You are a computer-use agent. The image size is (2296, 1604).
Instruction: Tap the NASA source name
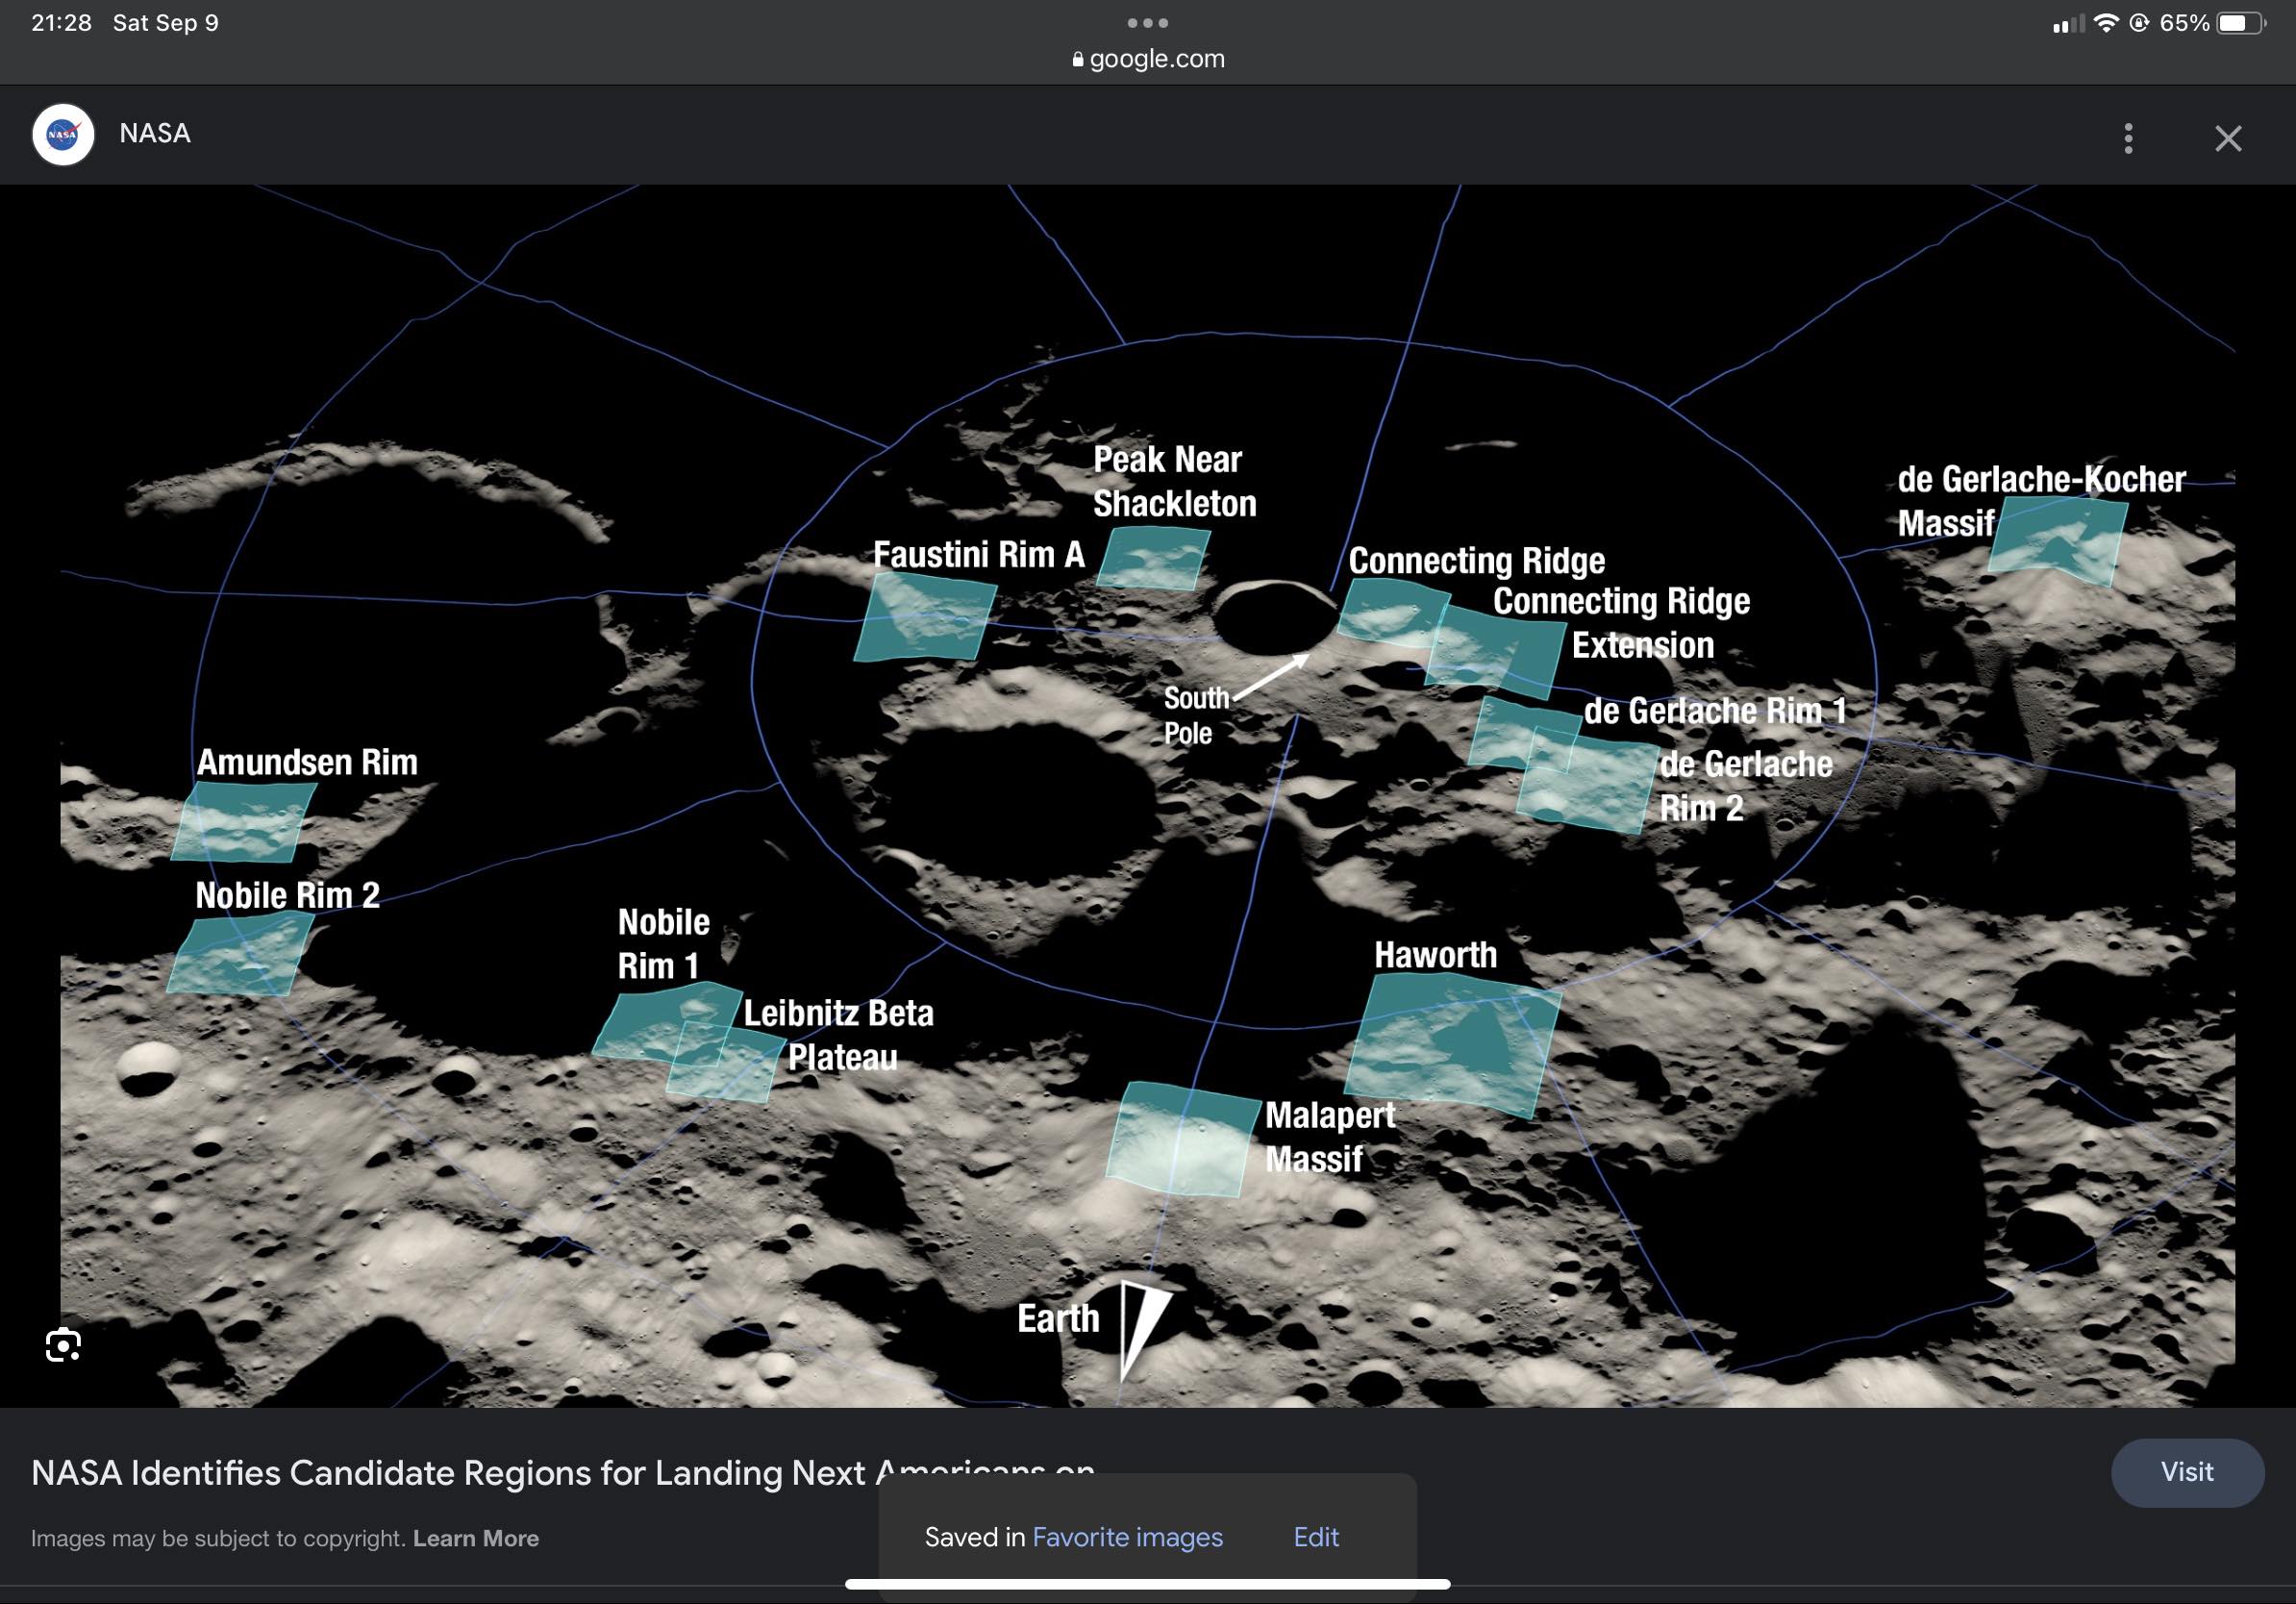pos(155,133)
